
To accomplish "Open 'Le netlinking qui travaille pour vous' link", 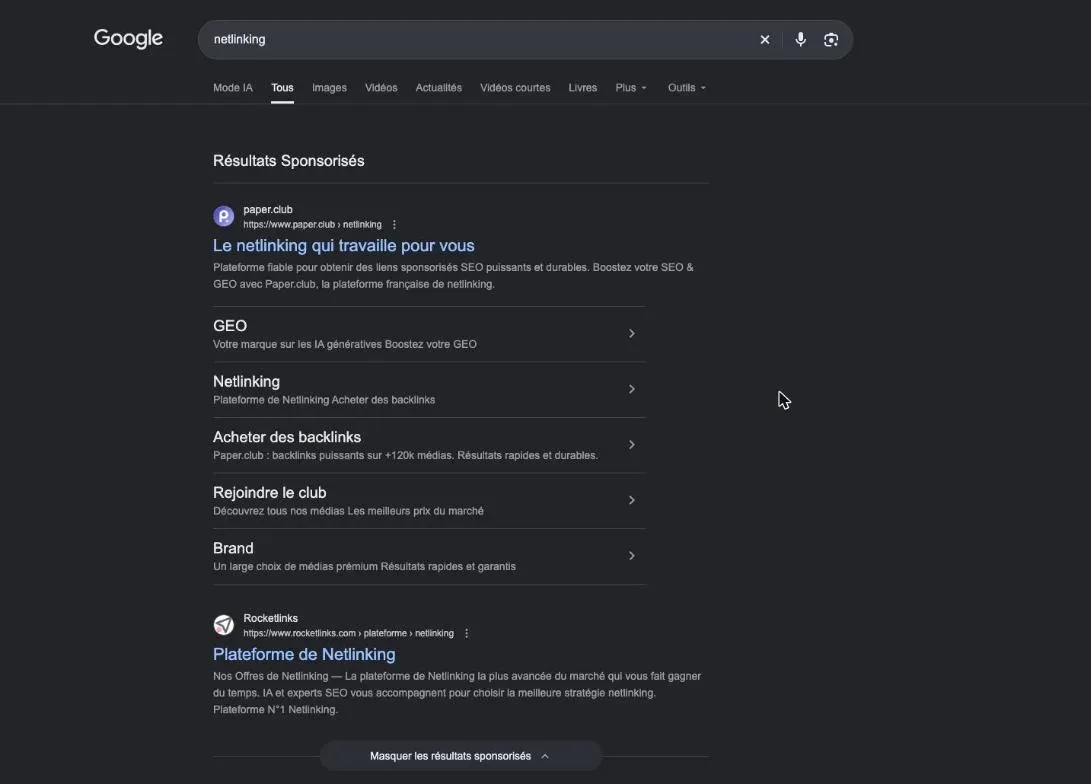I will (344, 246).
